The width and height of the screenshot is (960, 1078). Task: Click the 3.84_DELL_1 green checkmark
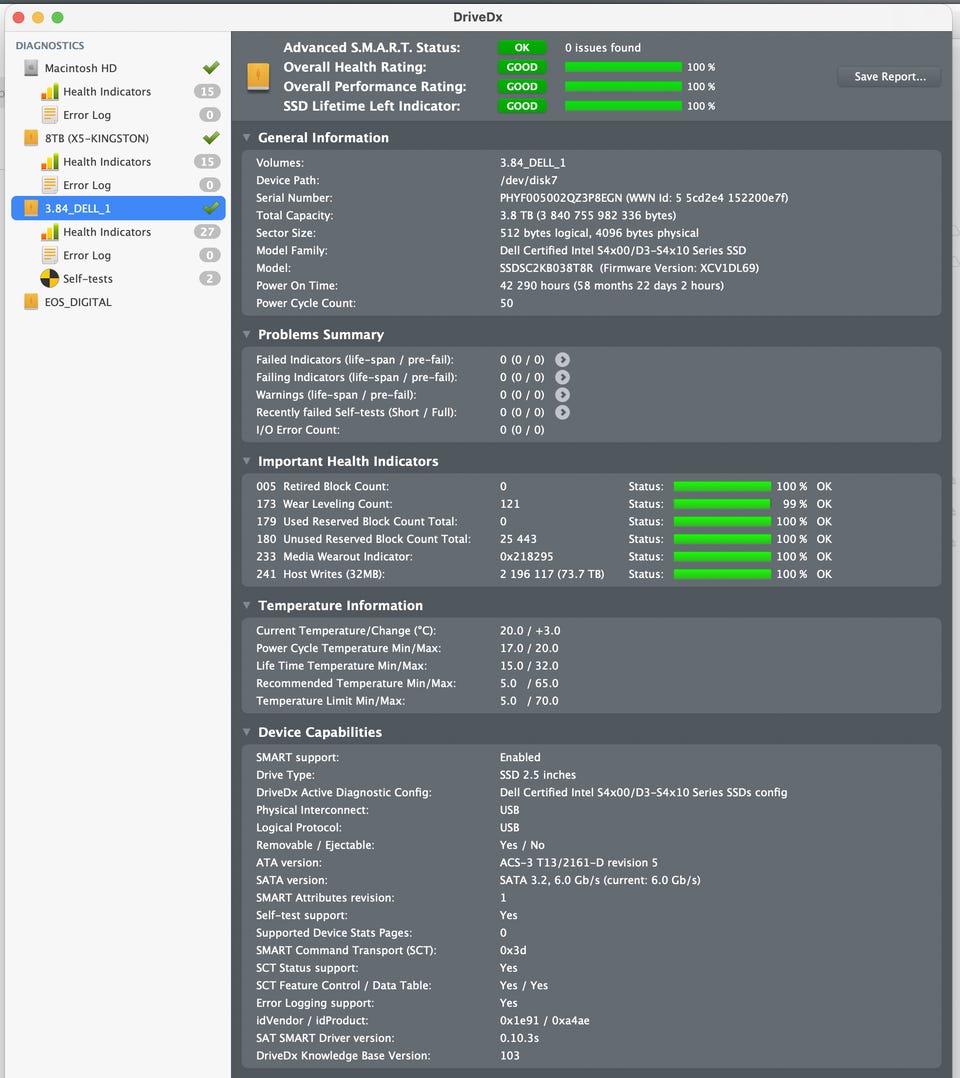pyautogui.click(x=211, y=208)
